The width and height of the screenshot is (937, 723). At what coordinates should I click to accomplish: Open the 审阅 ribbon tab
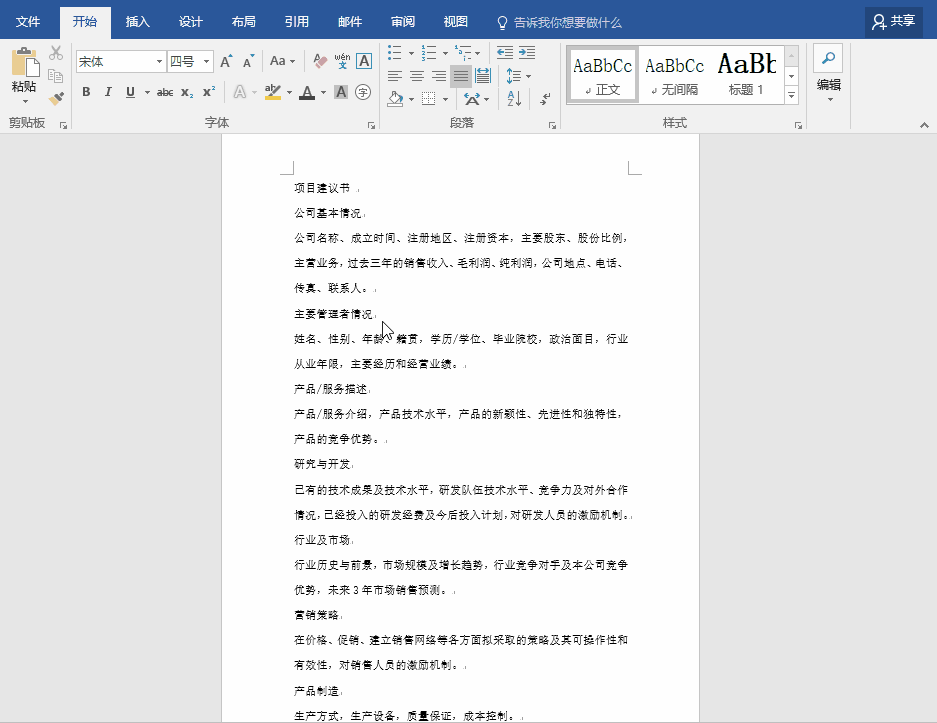coord(403,21)
